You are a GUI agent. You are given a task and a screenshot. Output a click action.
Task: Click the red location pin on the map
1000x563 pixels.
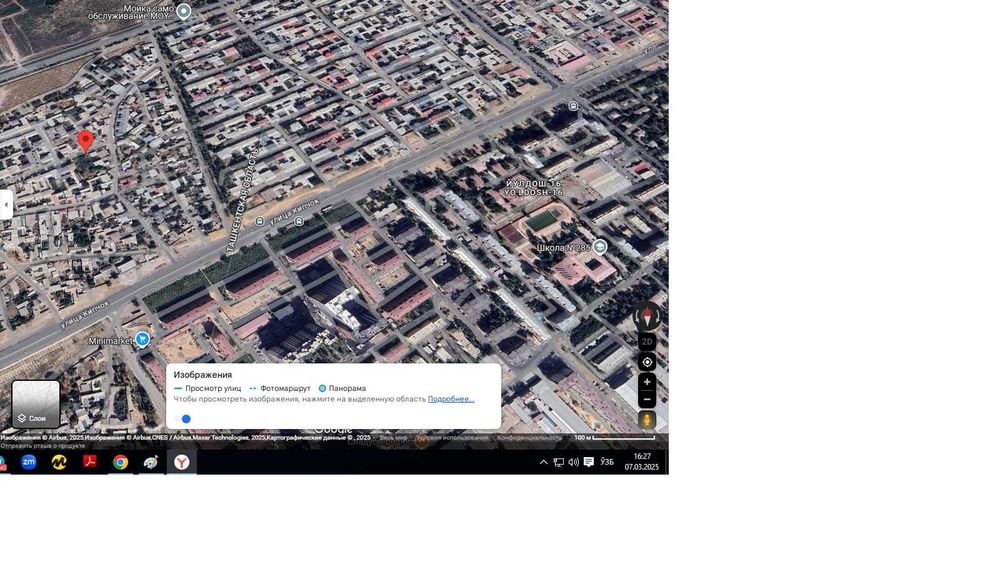click(85, 141)
